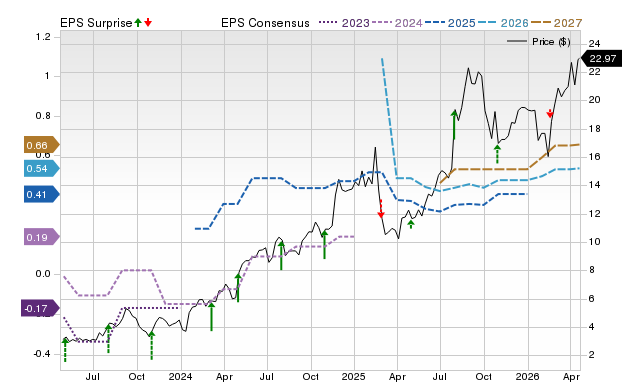Click the light blue 0.54 consensus value tag
The height and width of the screenshot is (382, 640).
pos(41,169)
